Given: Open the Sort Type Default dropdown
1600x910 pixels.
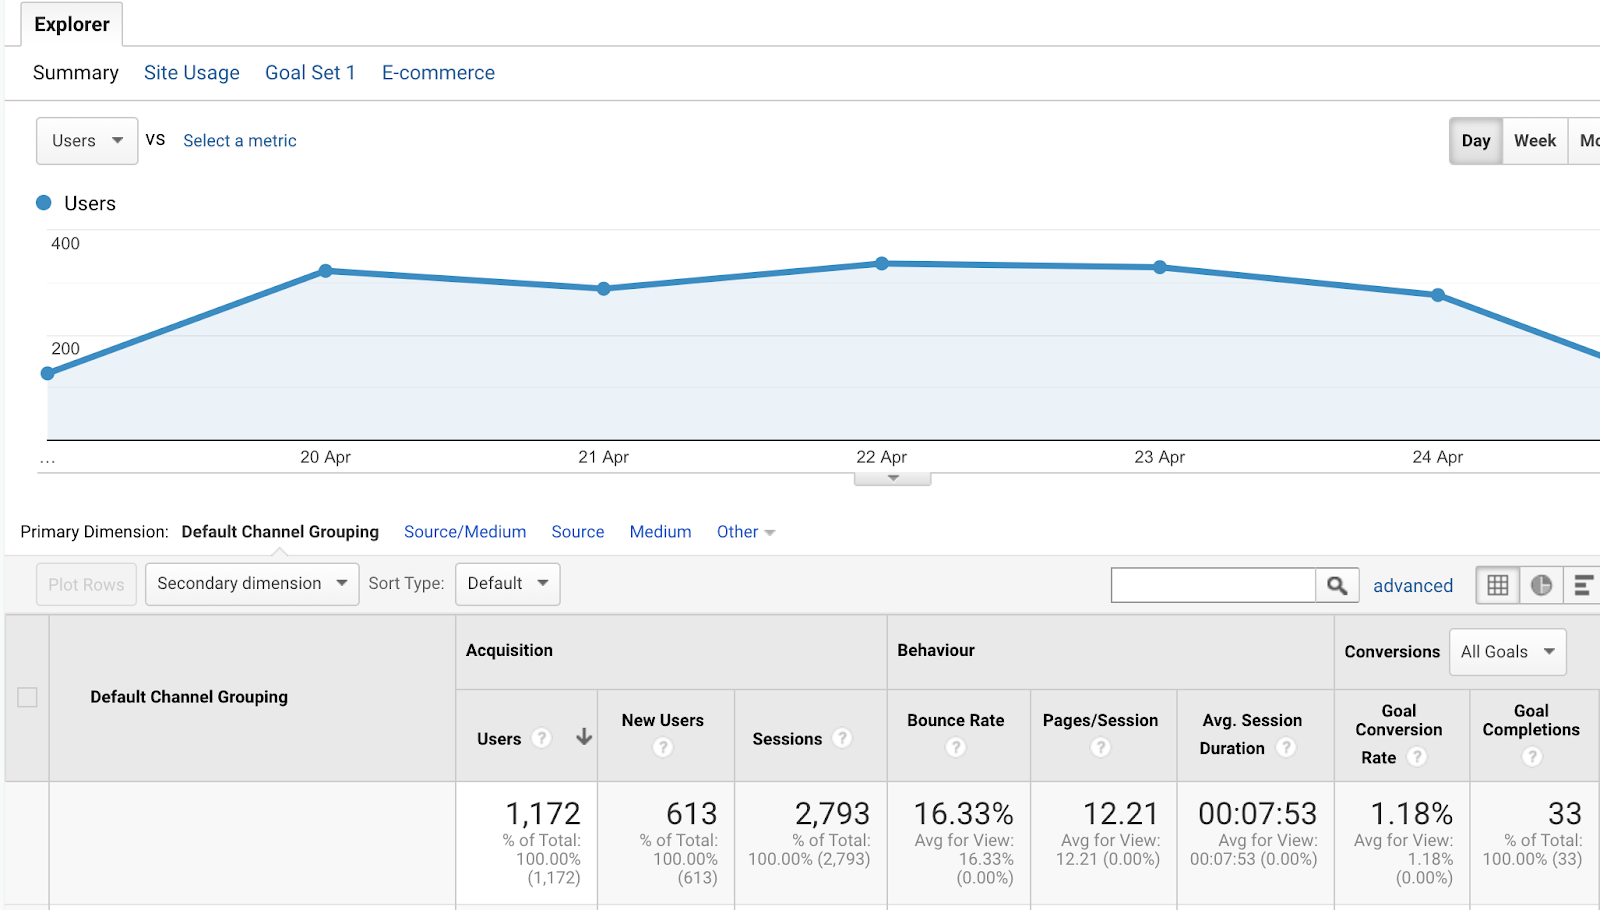Looking at the screenshot, I should (x=508, y=584).
